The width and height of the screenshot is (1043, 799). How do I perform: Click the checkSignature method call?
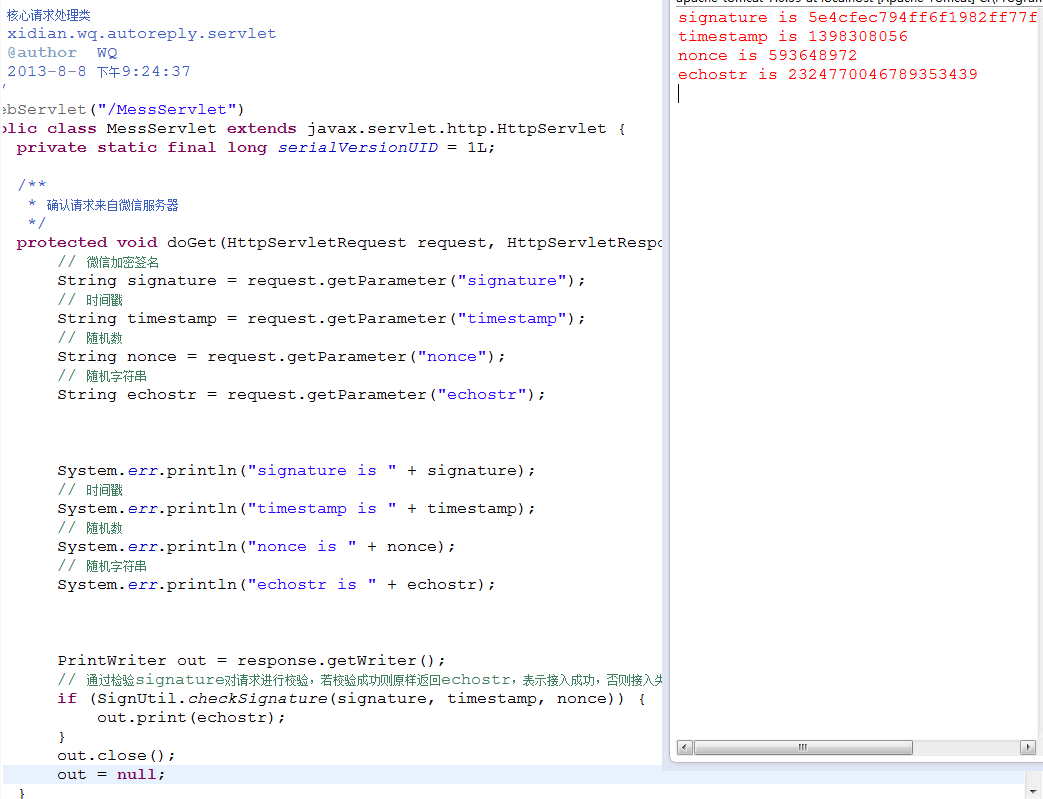(257, 699)
